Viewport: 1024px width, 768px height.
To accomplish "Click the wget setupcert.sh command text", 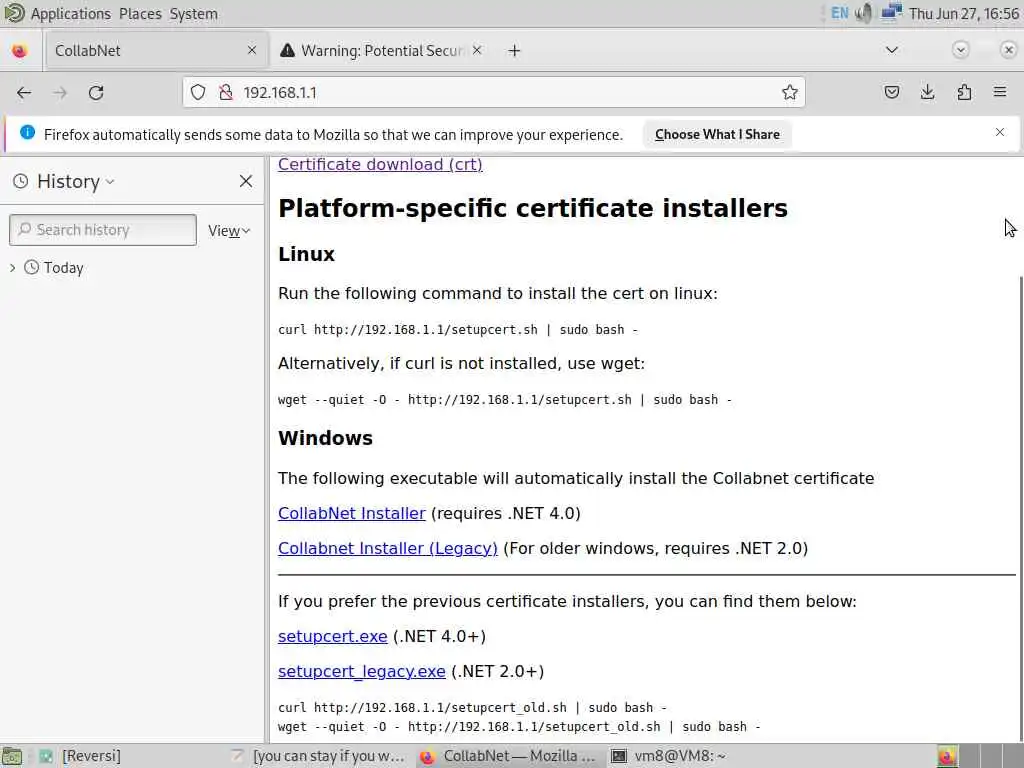I will pyautogui.click(x=505, y=400).
